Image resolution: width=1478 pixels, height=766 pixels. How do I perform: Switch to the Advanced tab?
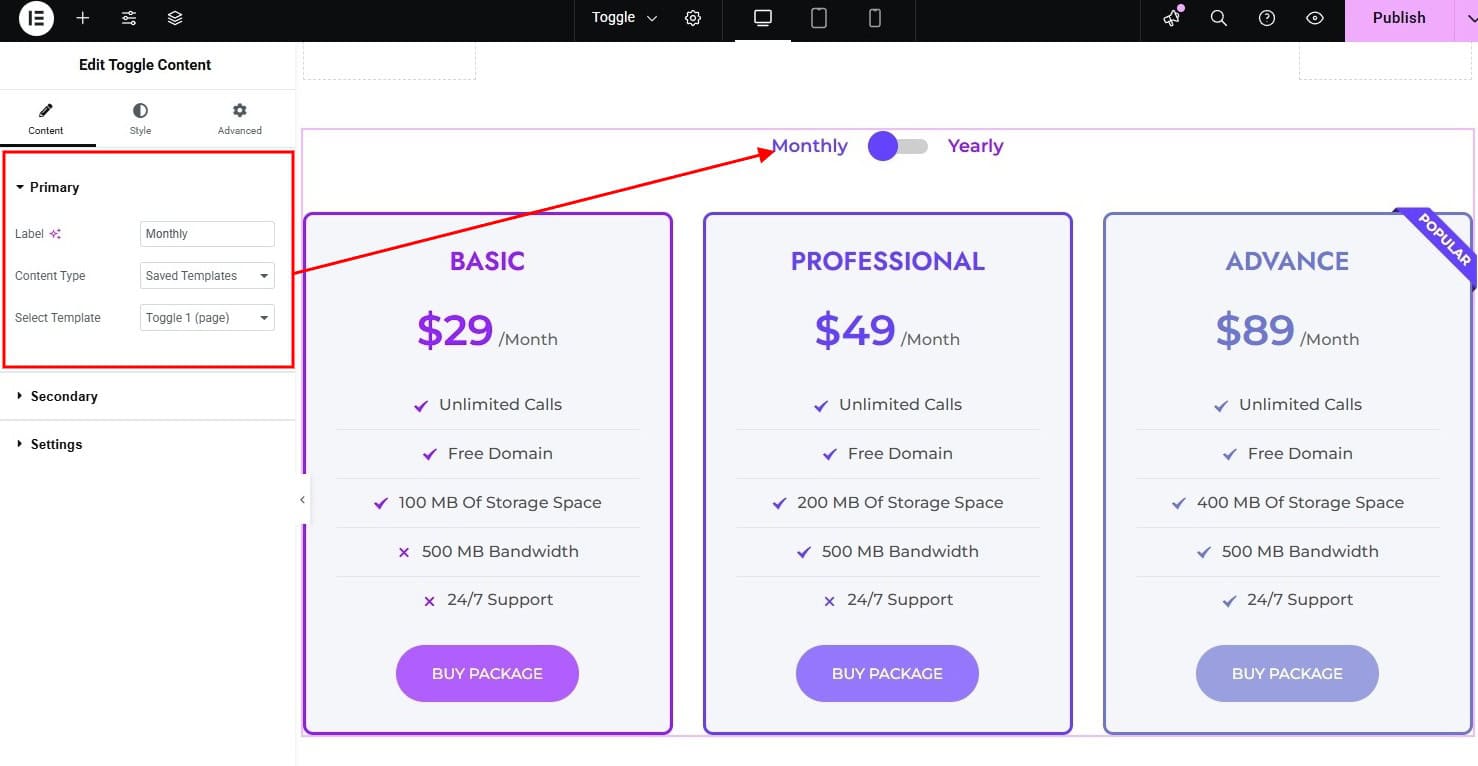coord(240,119)
